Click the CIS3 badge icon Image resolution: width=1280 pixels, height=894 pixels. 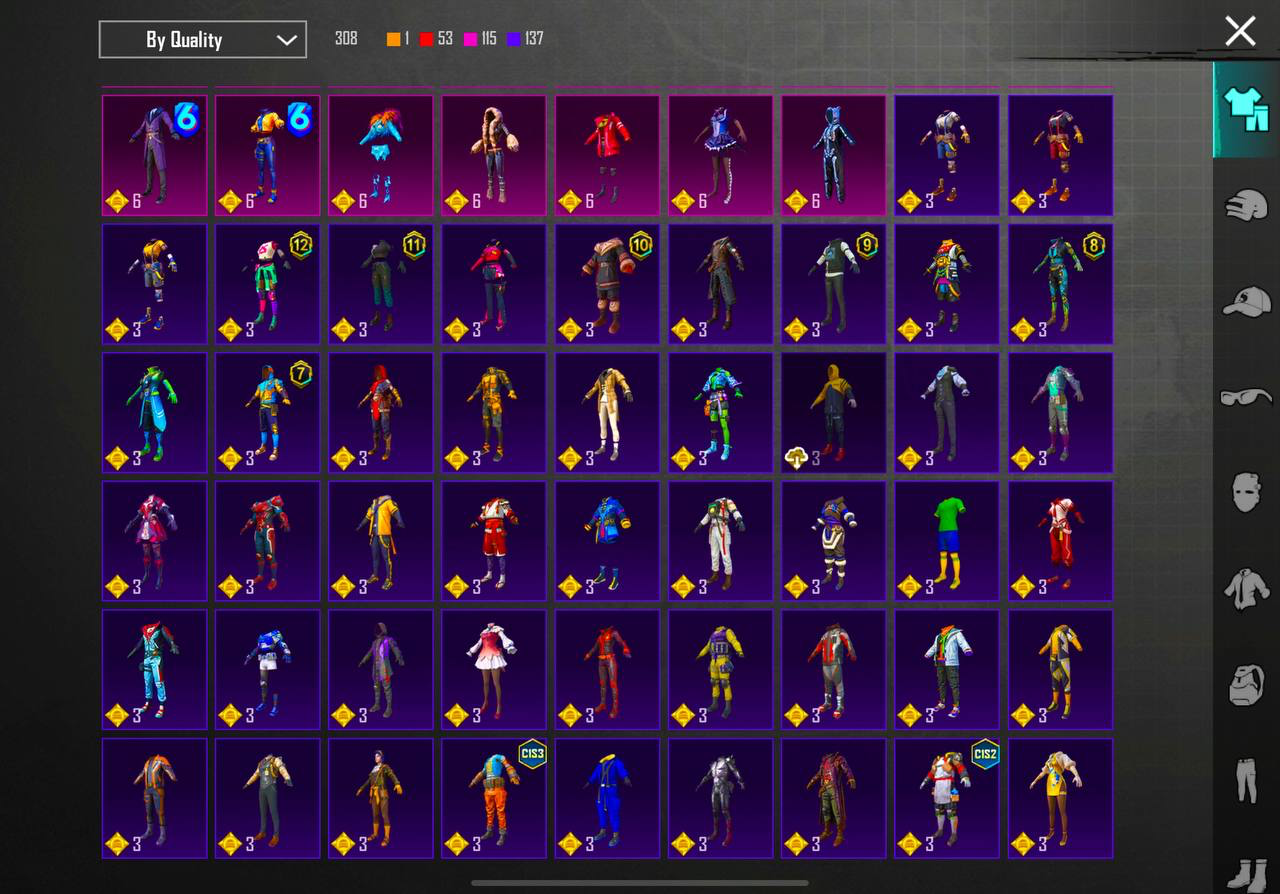pos(532,754)
